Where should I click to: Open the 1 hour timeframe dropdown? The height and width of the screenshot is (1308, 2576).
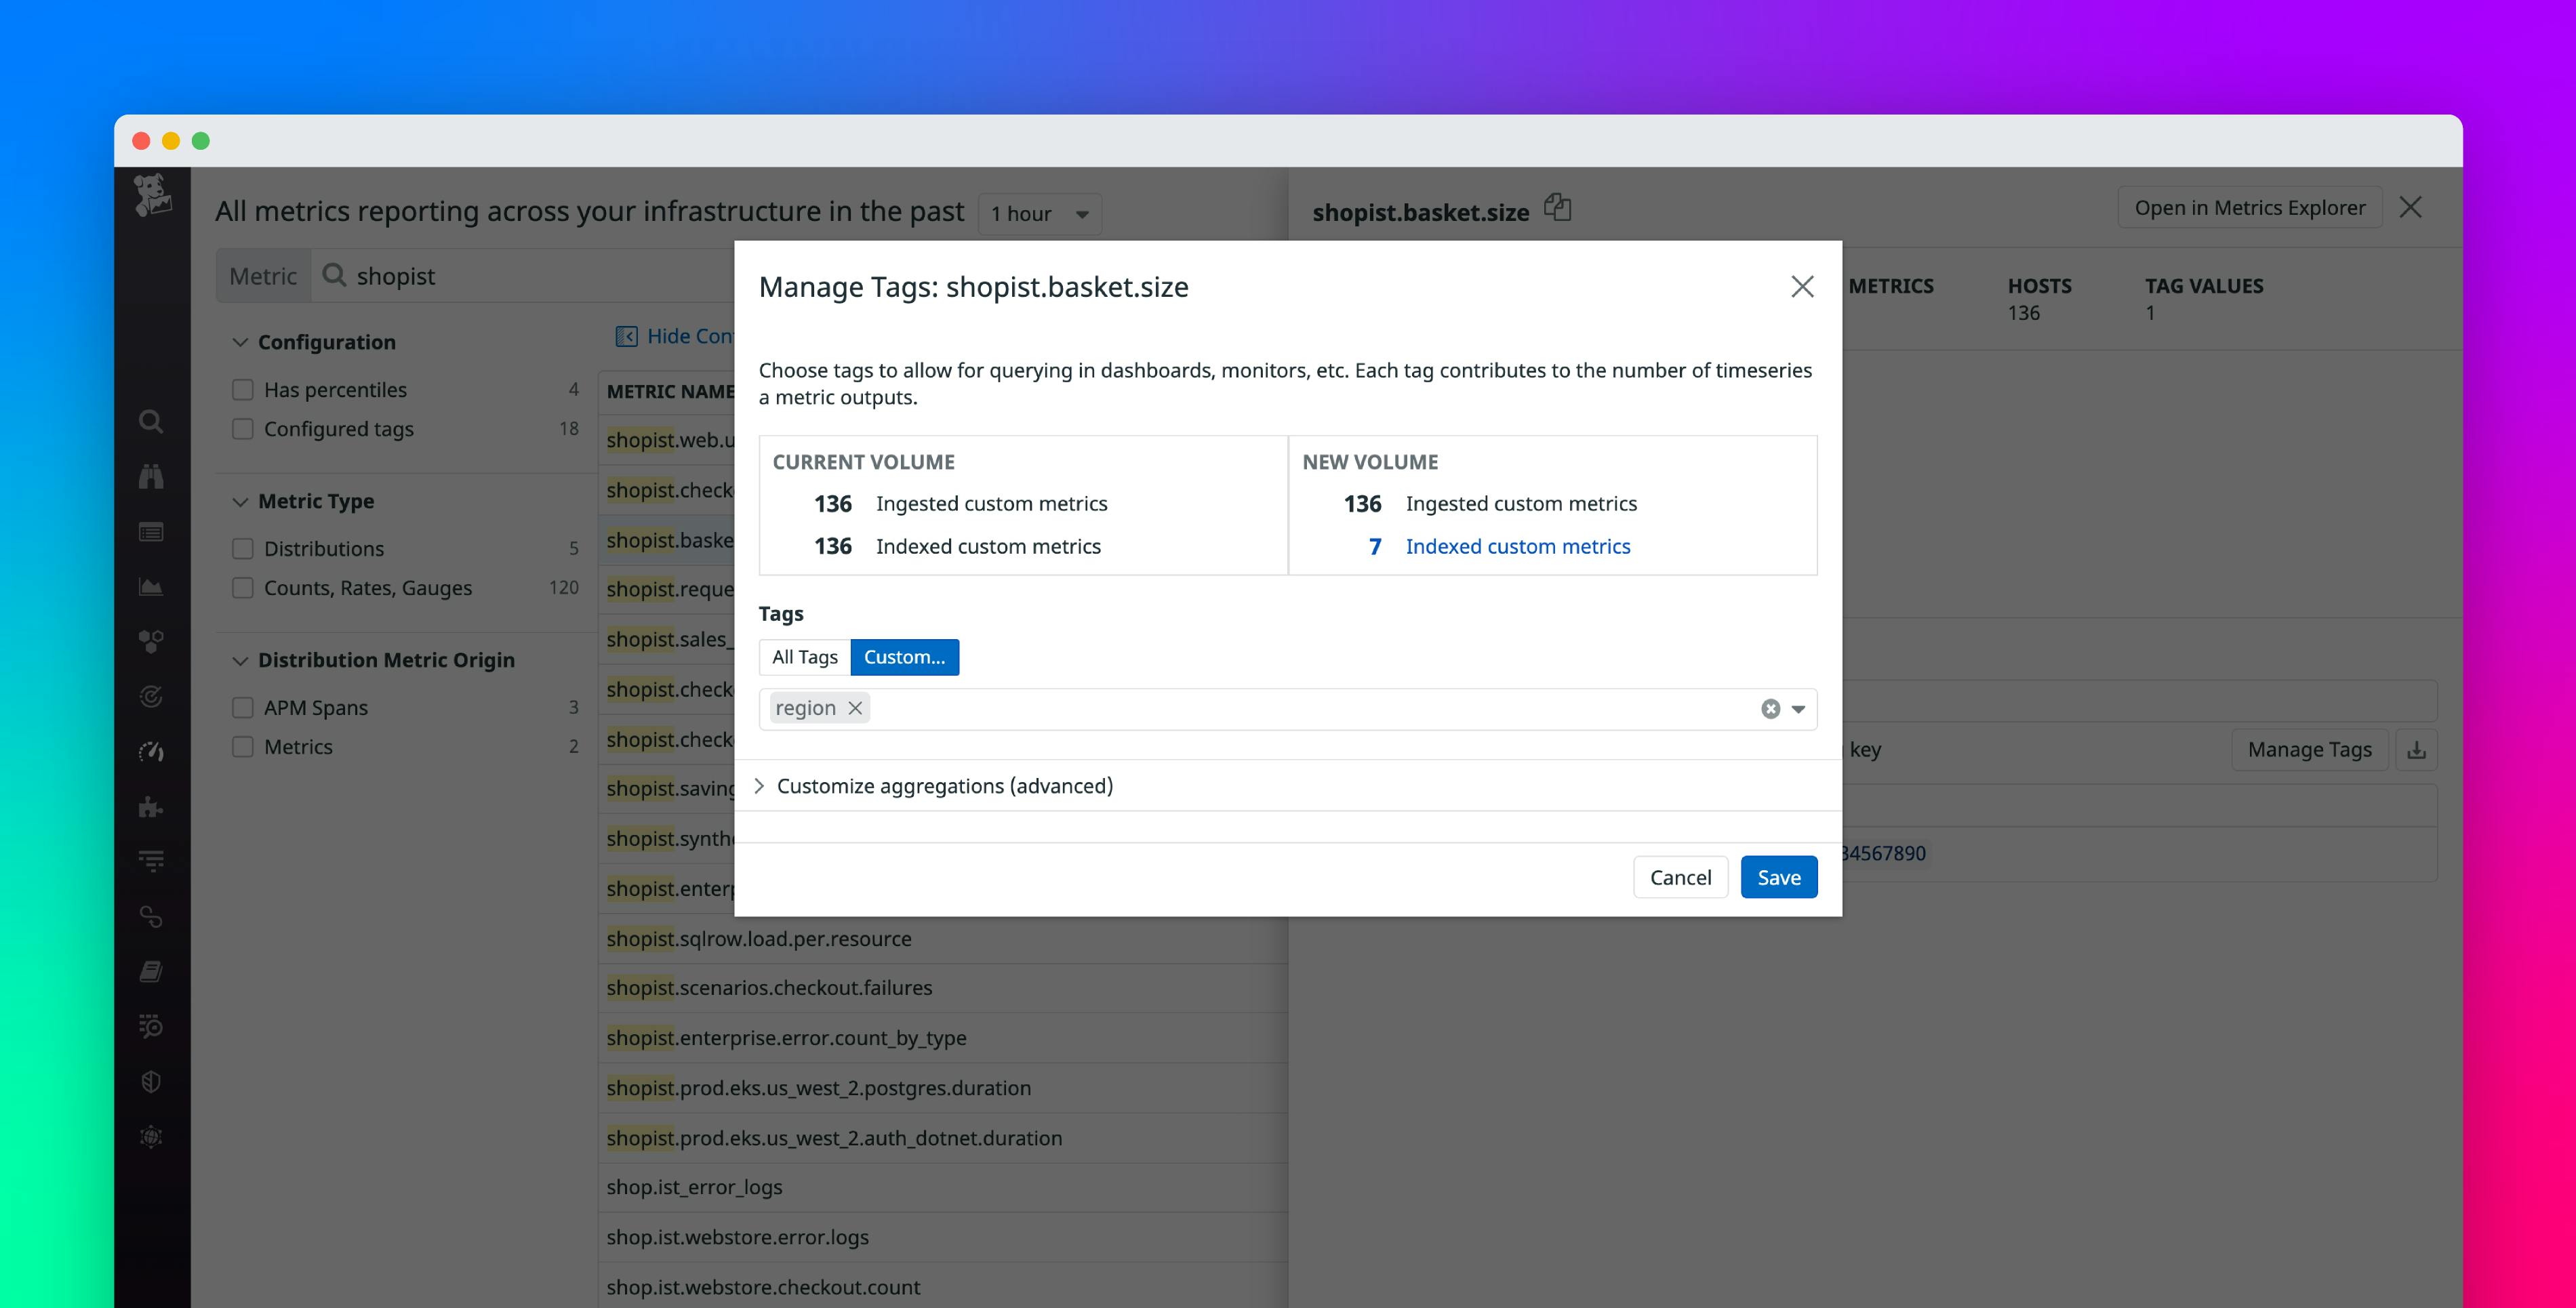pyautogui.click(x=1039, y=213)
